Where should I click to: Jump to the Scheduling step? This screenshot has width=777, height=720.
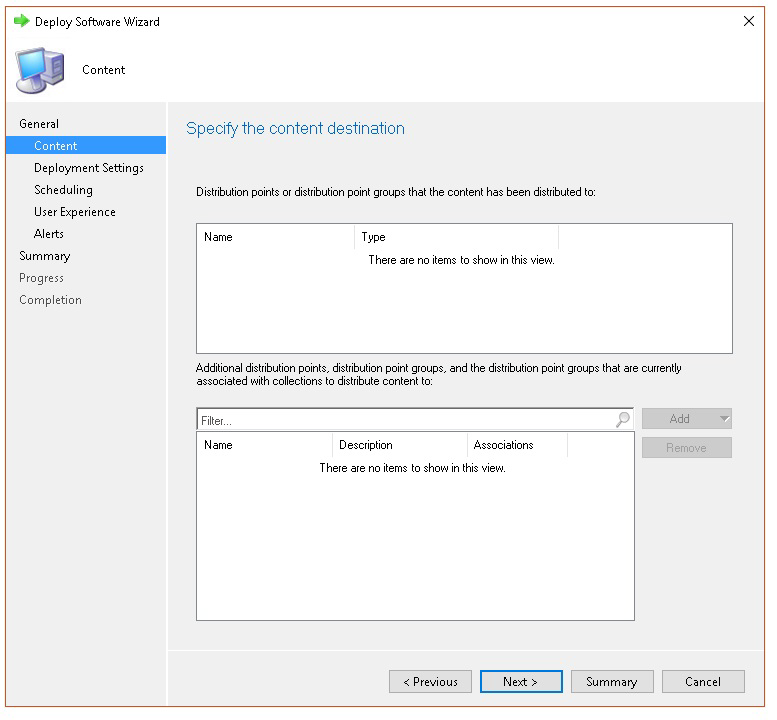coord(63,190)
